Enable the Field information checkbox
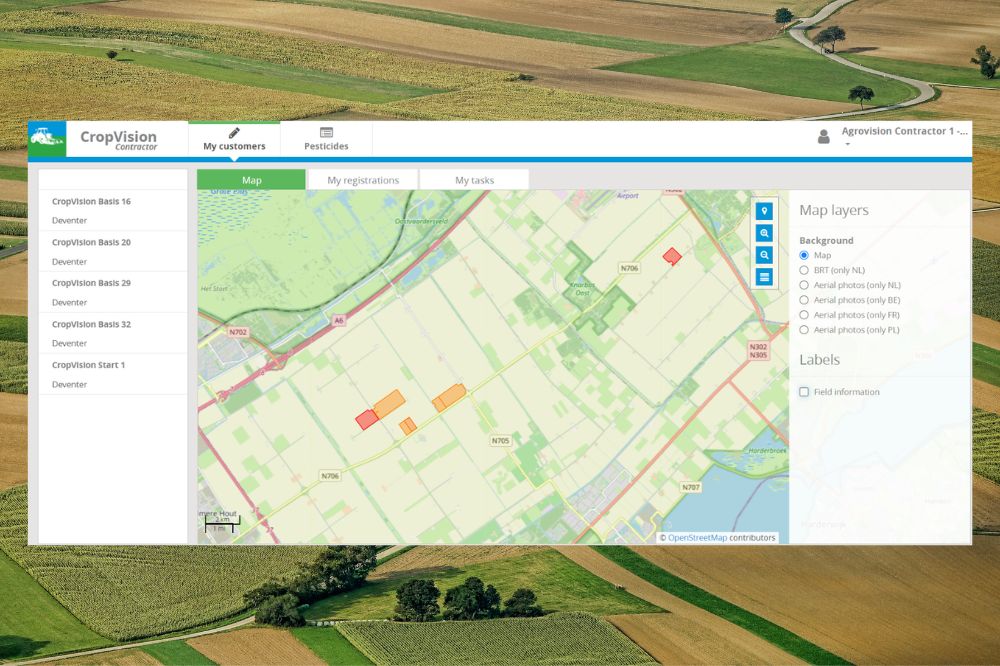 tap(804, 392)
